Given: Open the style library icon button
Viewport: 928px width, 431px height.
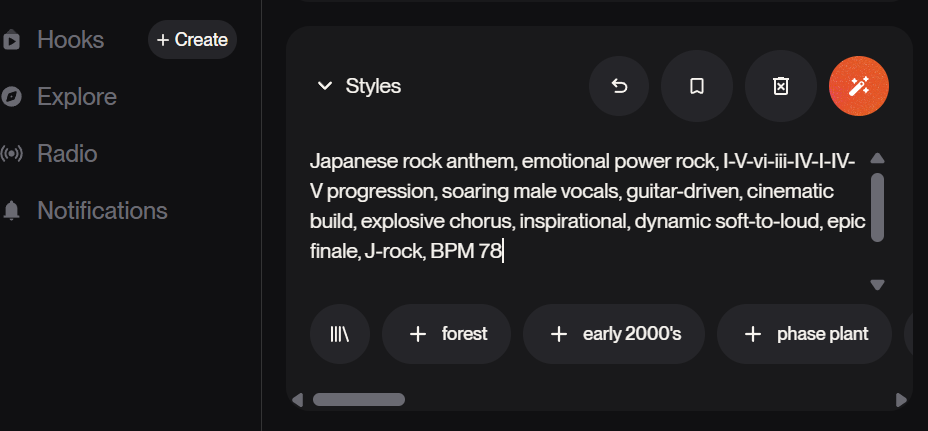Looking at the screenshot, I should coord(340,334).
